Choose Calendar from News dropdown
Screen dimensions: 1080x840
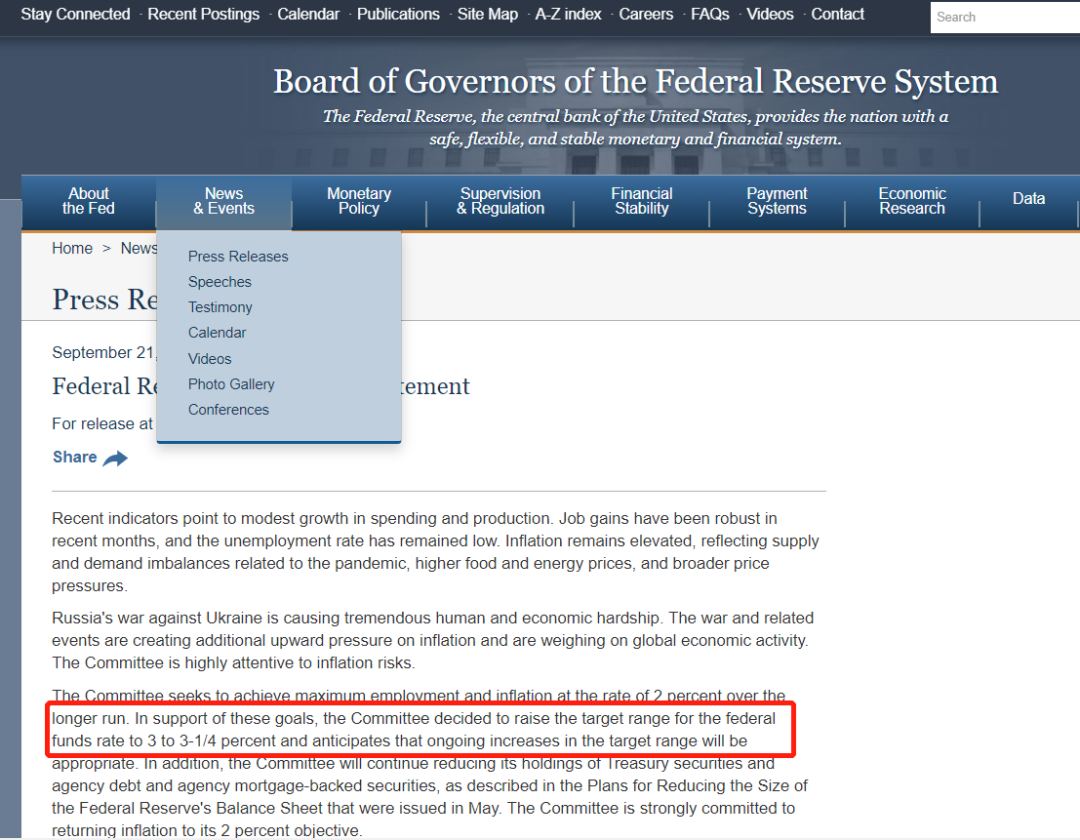click(x=217, y=333)
